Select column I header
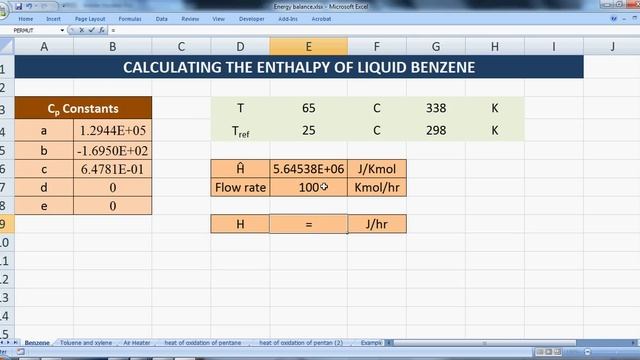640x360 pixels. [554, 47]
